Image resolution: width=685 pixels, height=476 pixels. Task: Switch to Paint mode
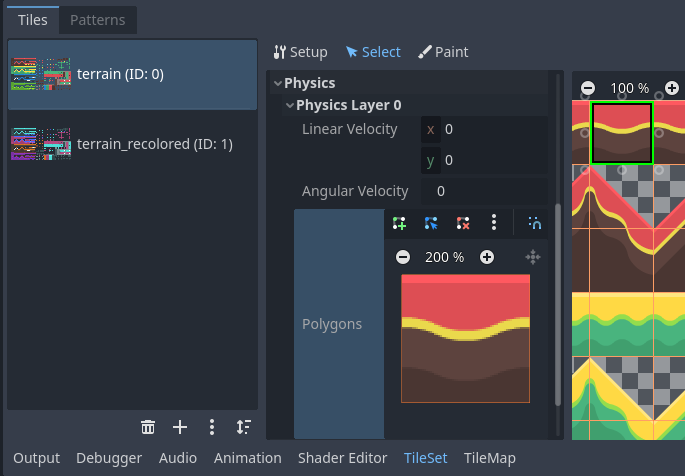(443, 52)
